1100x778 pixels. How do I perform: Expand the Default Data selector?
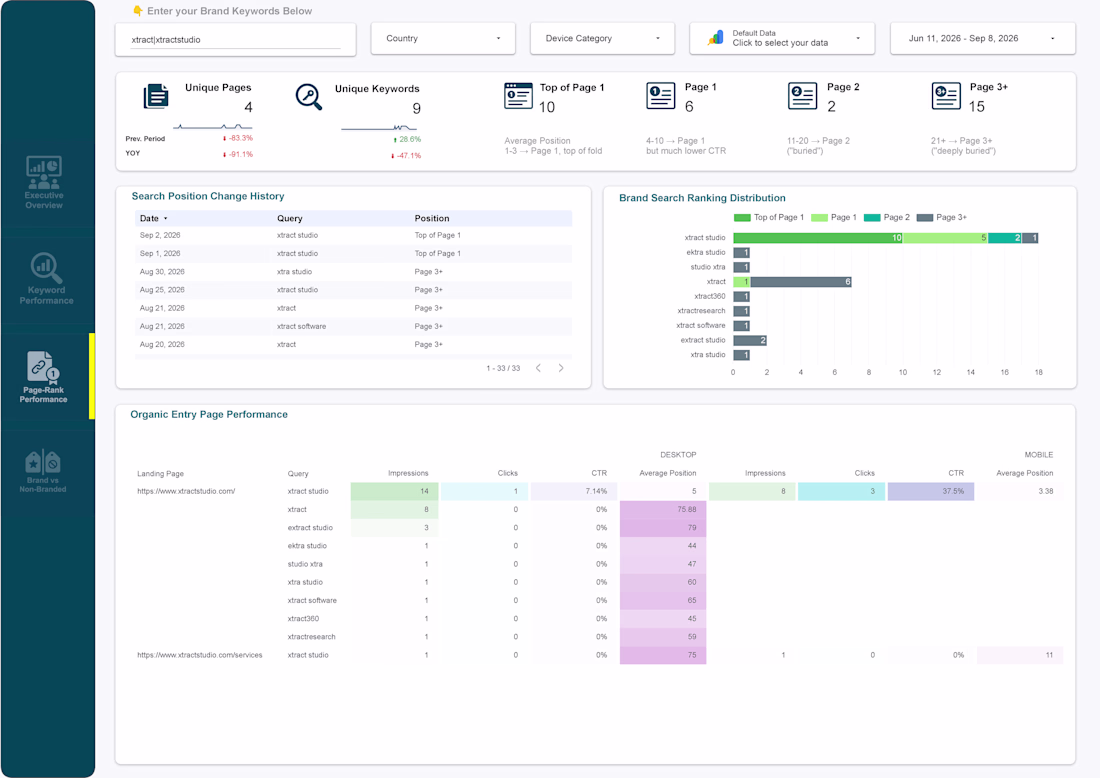coord(782,39)
